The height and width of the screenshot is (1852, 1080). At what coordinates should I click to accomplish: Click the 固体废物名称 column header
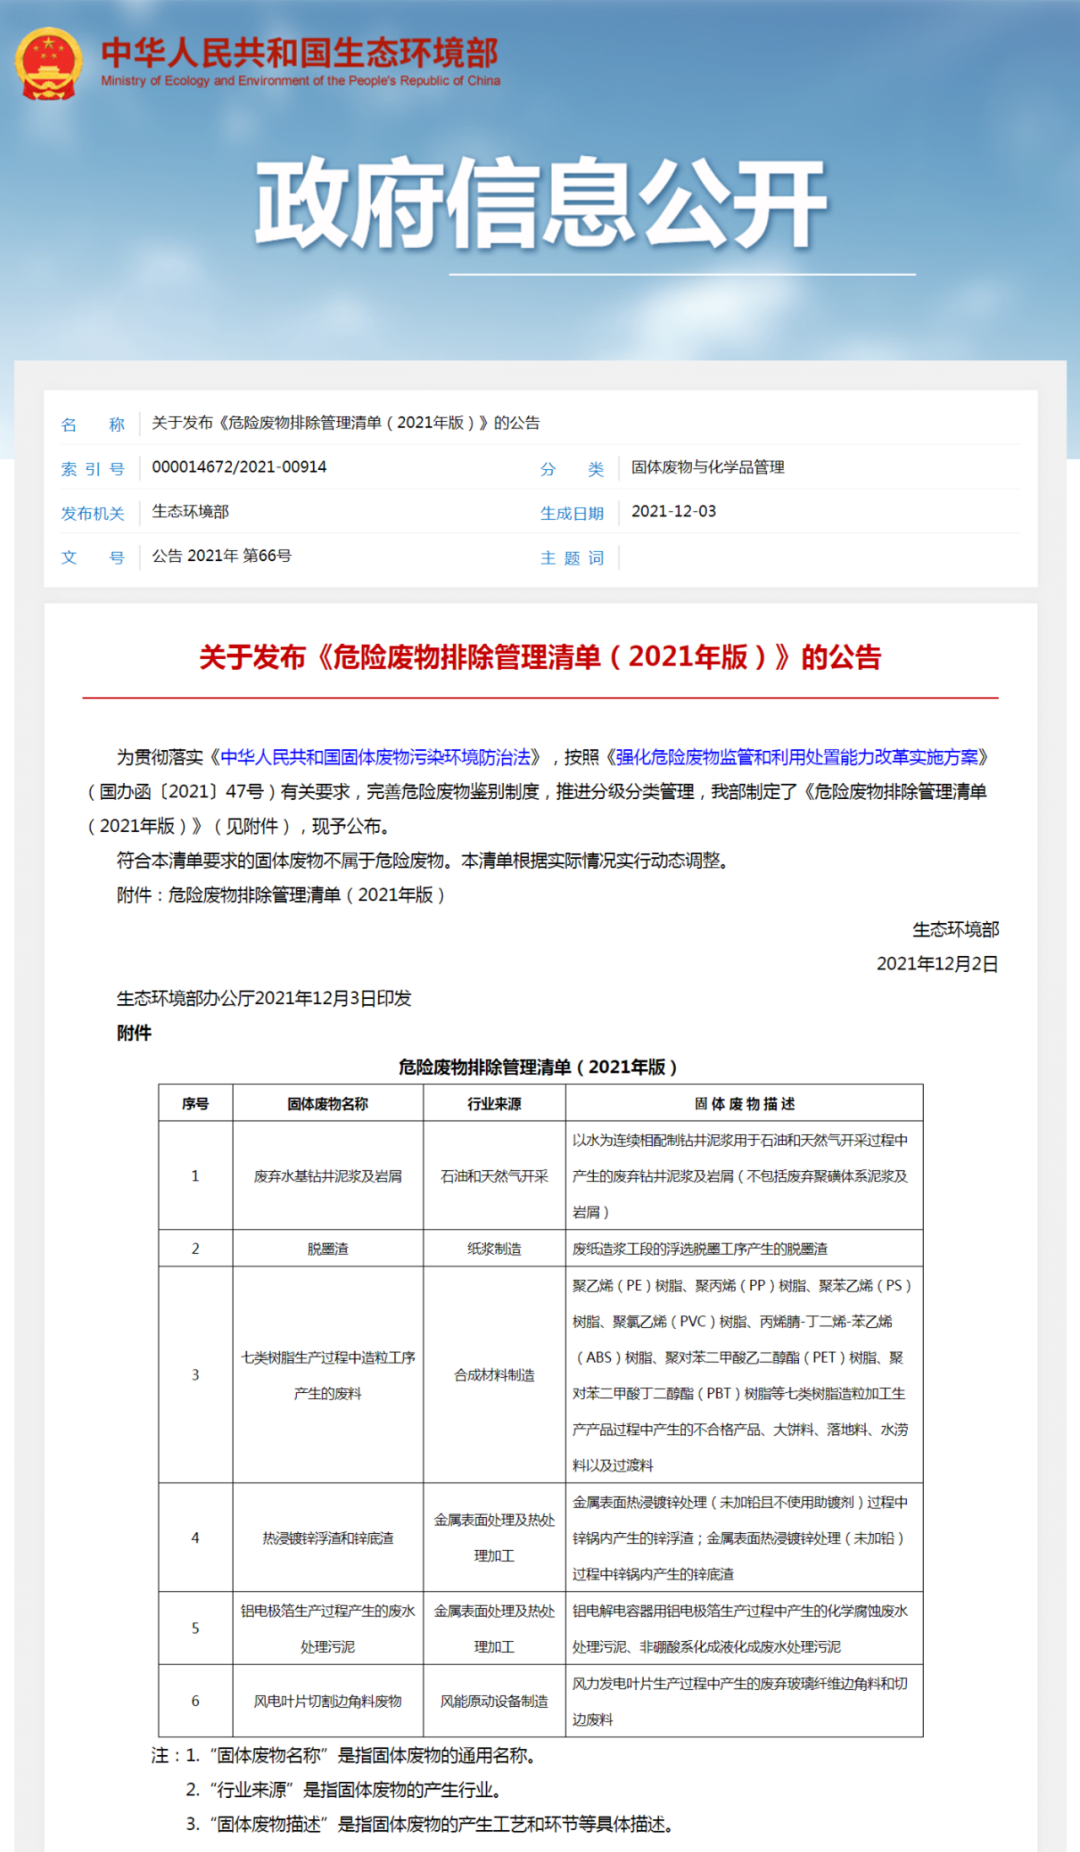click(x=327, y=1104)
